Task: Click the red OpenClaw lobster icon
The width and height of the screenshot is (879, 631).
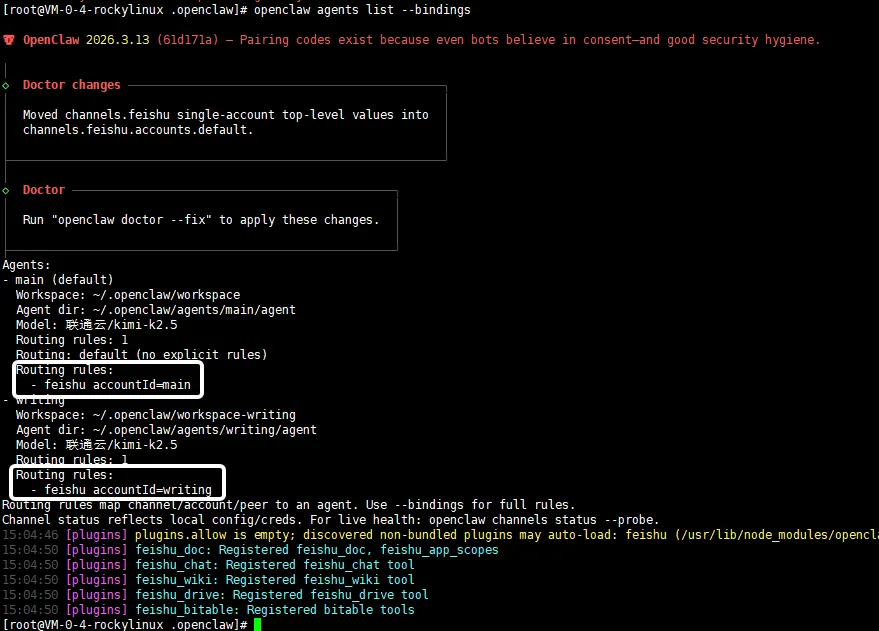Action: (x=8, y=40)
